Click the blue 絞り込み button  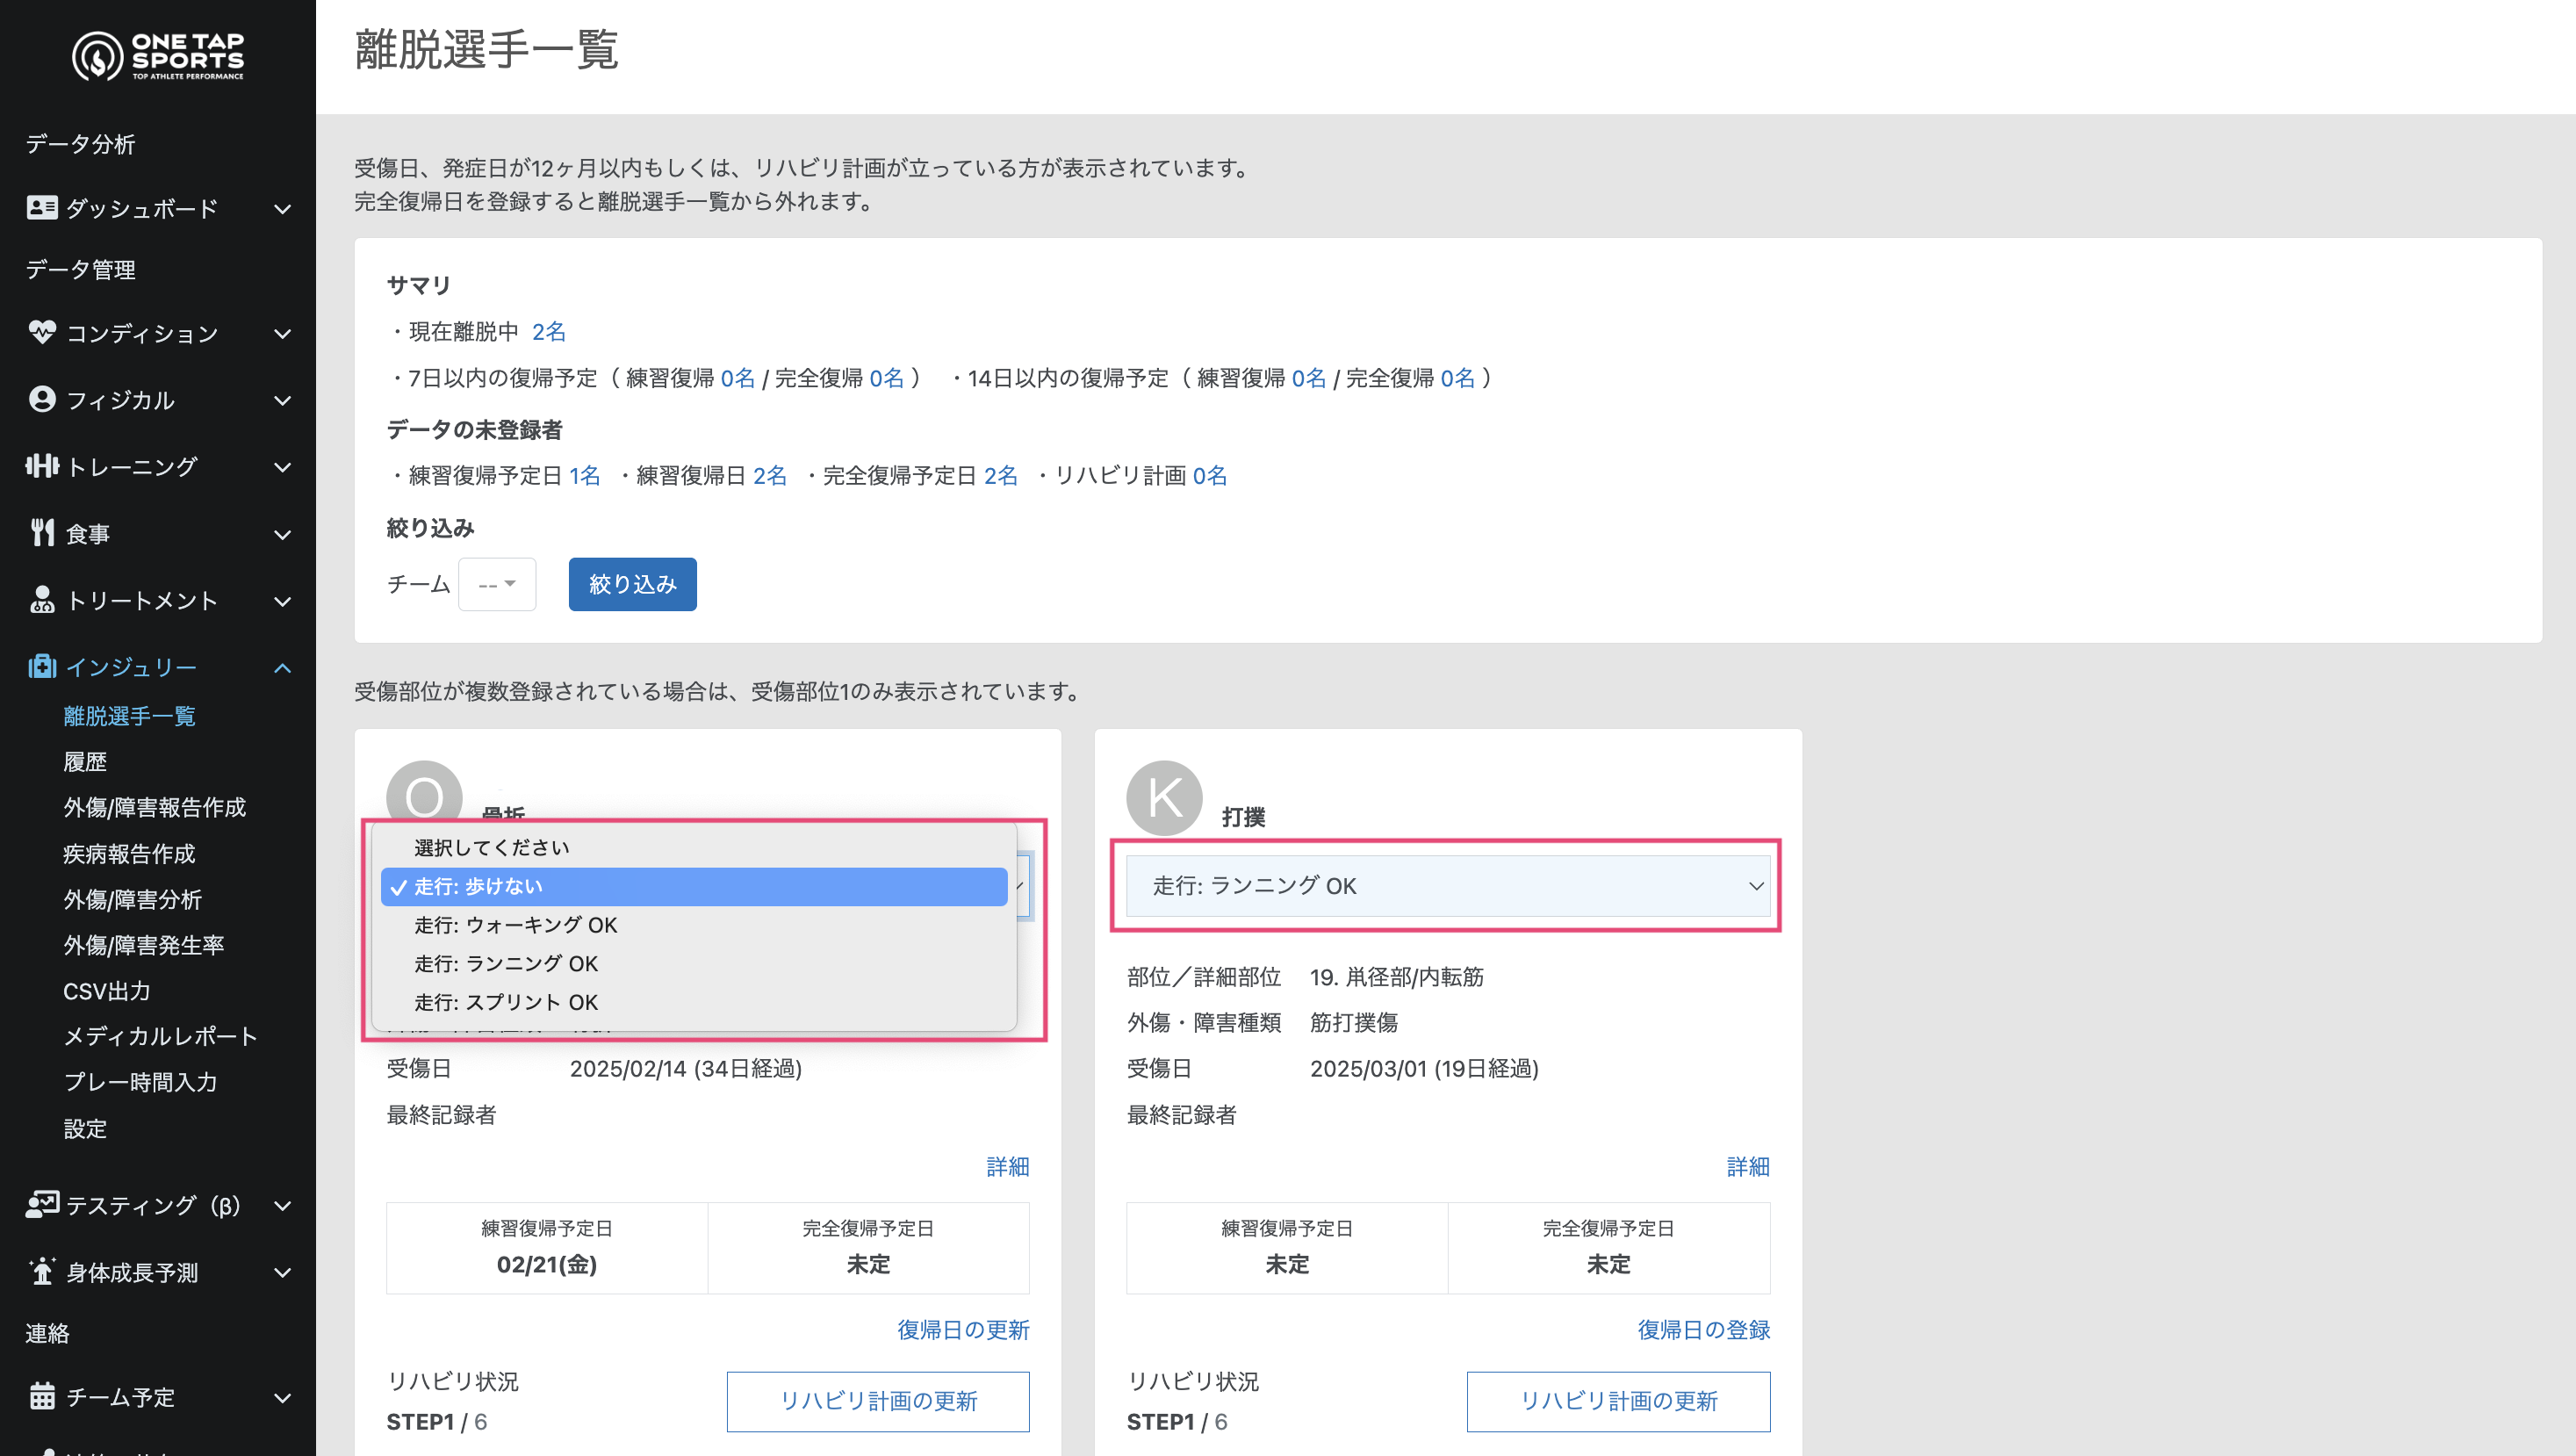point(632,584)
